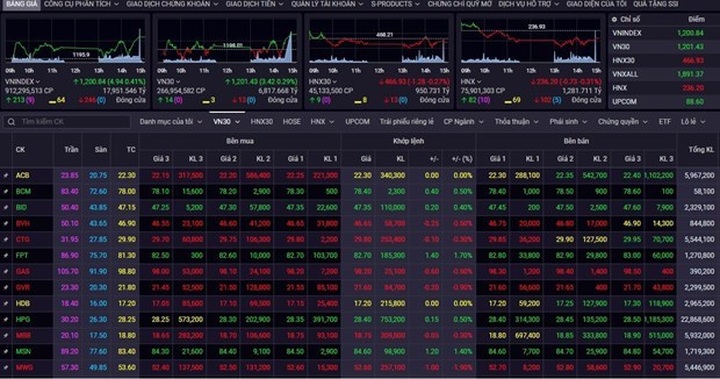Open the Thỏa thuận dropdown
The width and height of the screenshot is (720, 379).
pyautogui.click(x=517, y=122)
